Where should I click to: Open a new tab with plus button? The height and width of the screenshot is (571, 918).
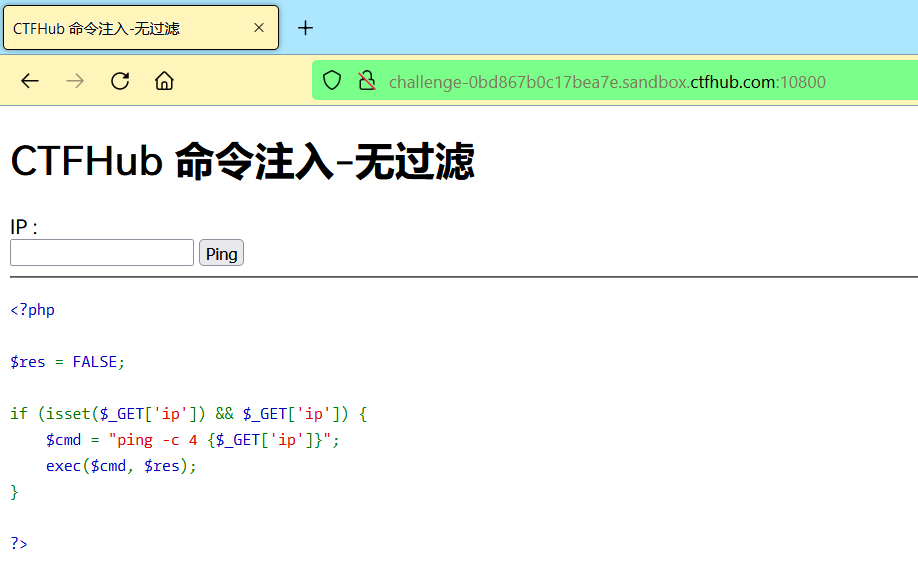click(x=305, y=28)
